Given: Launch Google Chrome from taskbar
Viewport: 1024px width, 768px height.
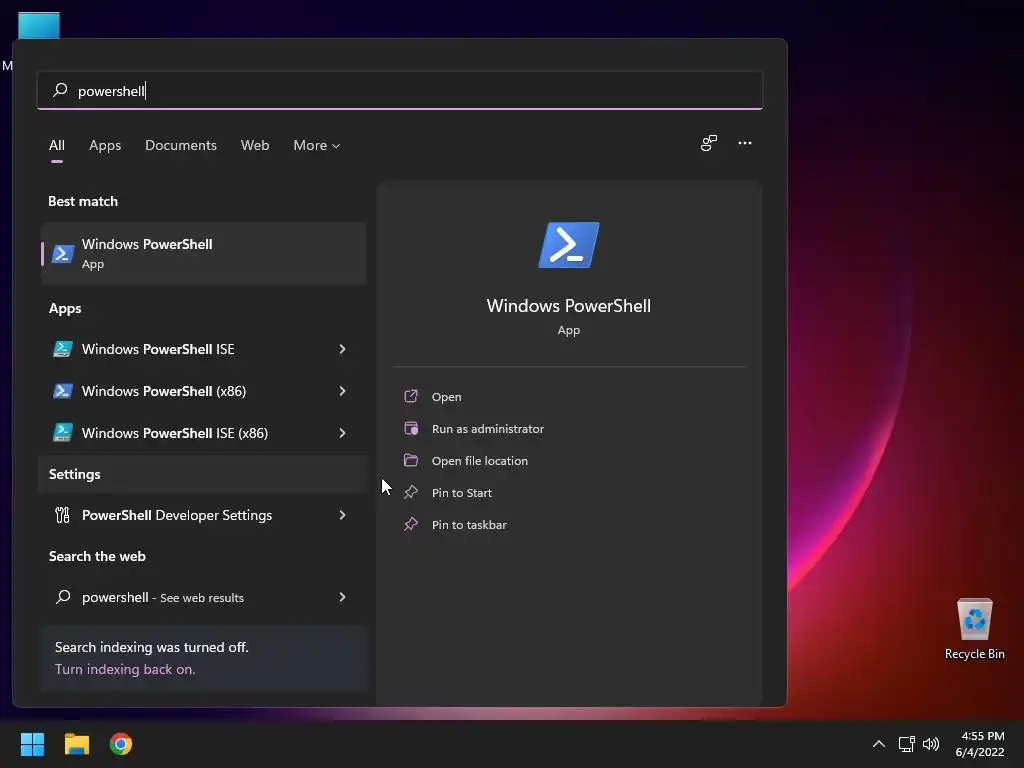Looking at the screenshot, I should pos(121,744).
